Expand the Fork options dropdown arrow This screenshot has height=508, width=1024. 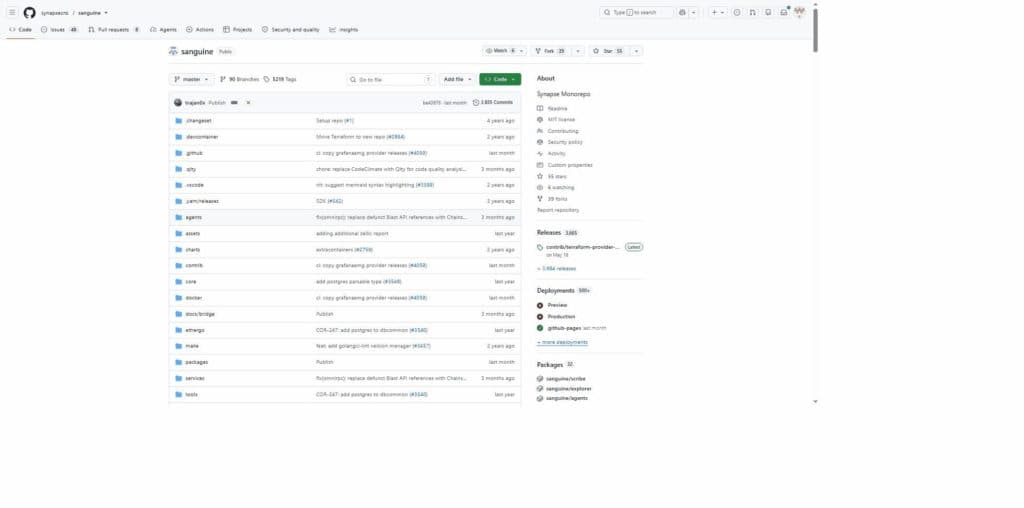(x=577, y=51)
